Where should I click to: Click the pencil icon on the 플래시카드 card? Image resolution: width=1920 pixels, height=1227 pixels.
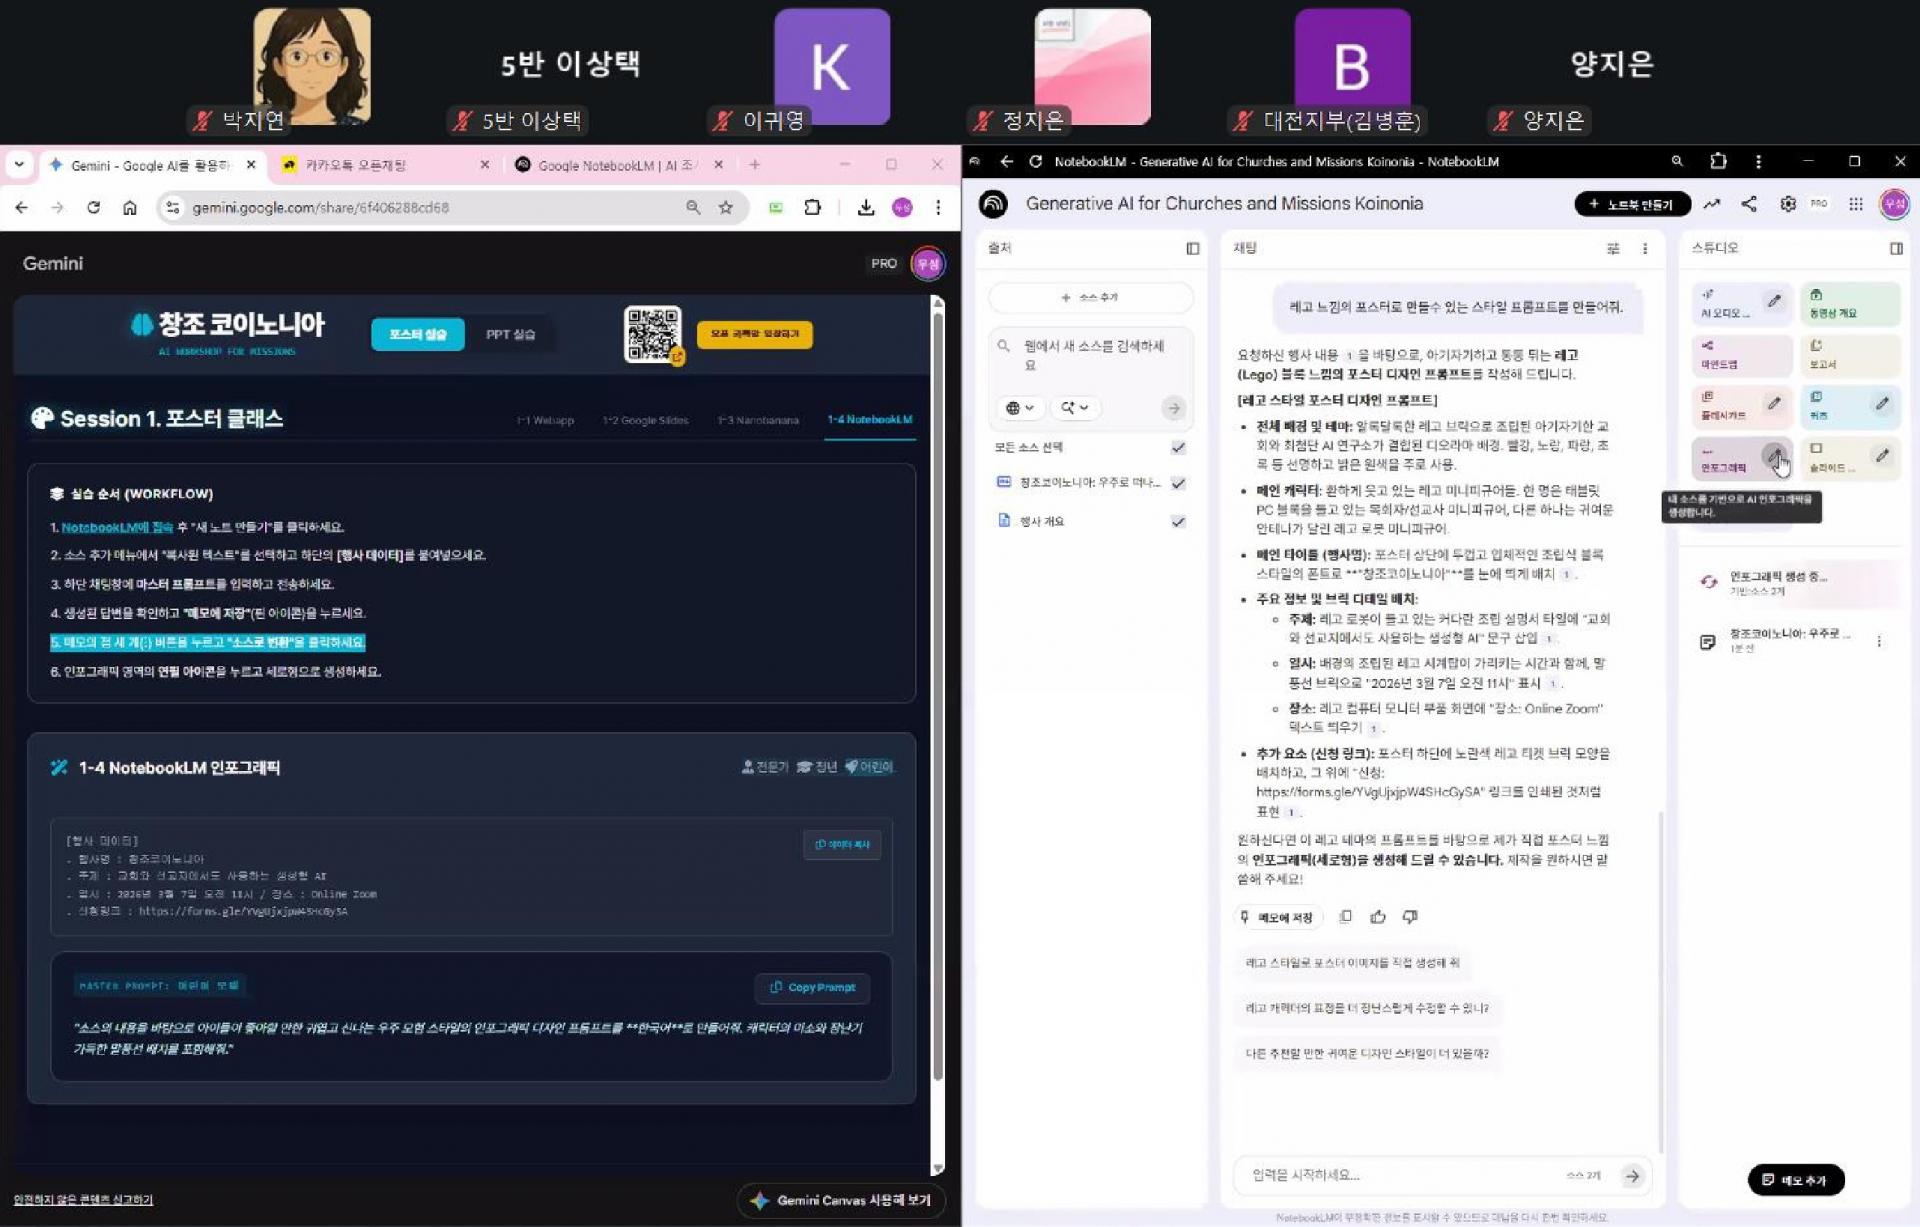click(1774, 403)
